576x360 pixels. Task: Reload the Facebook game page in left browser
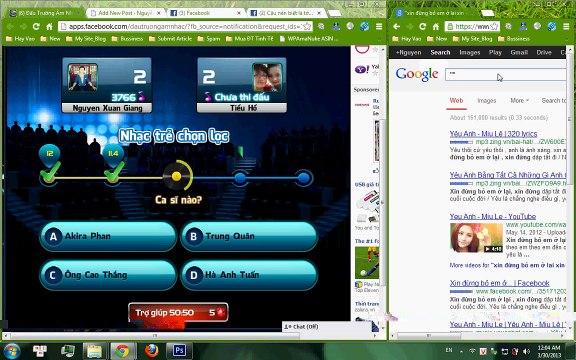coord(36,26)
